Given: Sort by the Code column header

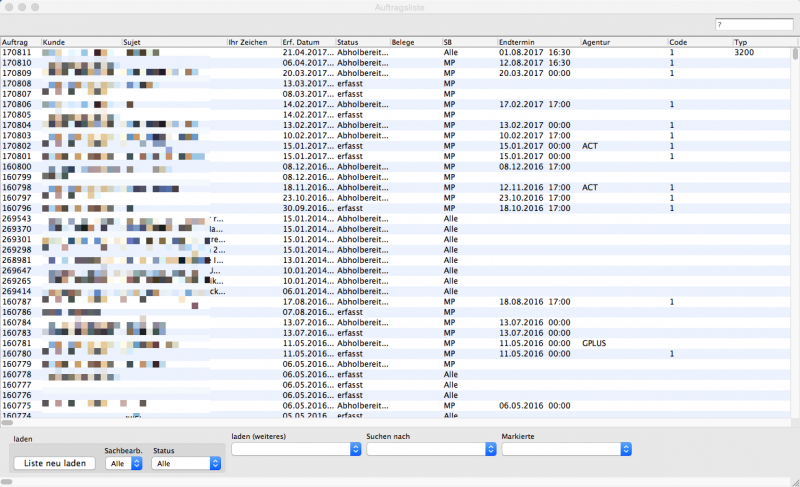Looking at the screenshot, I should click(x=698, y=42).
